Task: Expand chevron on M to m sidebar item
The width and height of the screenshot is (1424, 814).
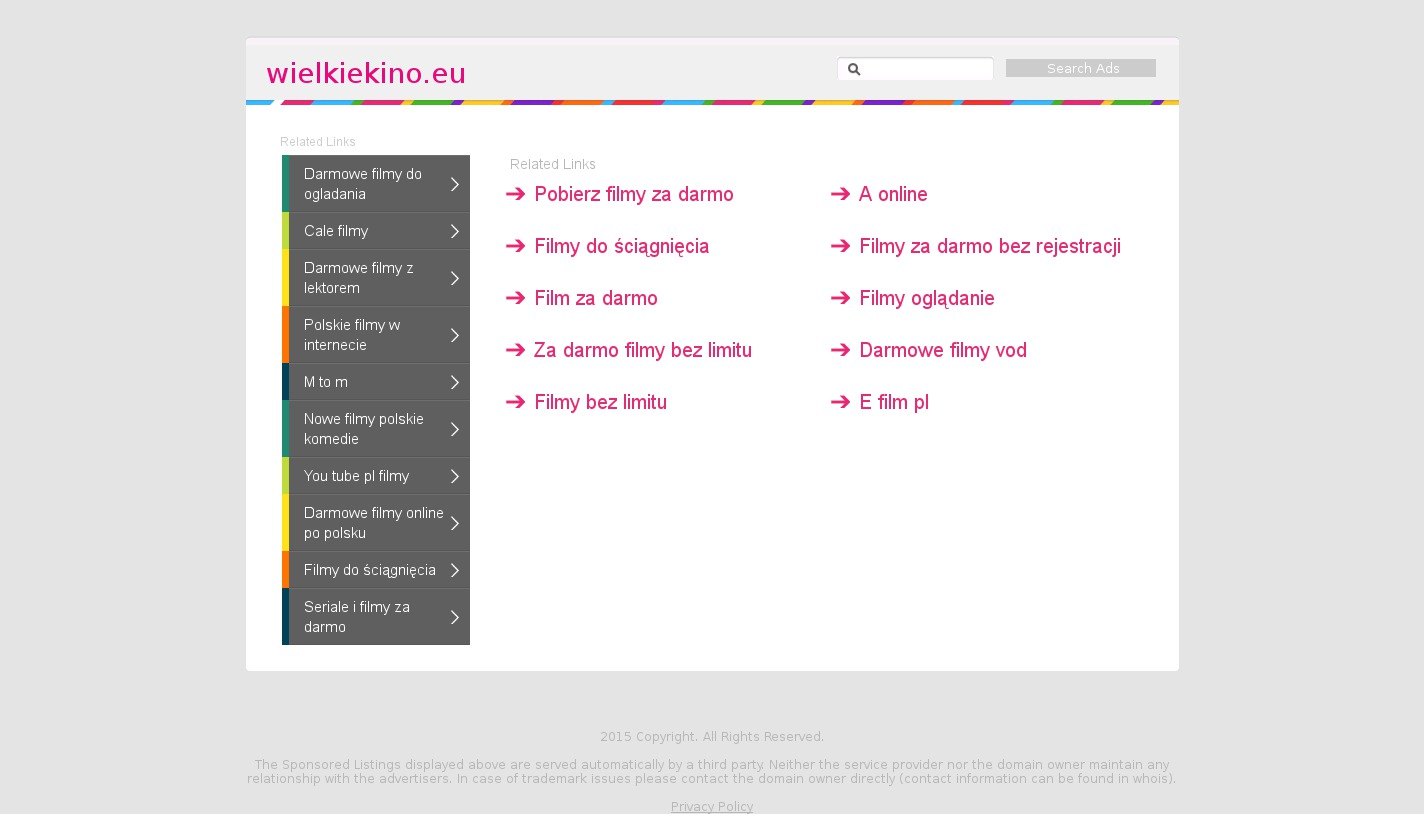Action: (x=455, y=382)
